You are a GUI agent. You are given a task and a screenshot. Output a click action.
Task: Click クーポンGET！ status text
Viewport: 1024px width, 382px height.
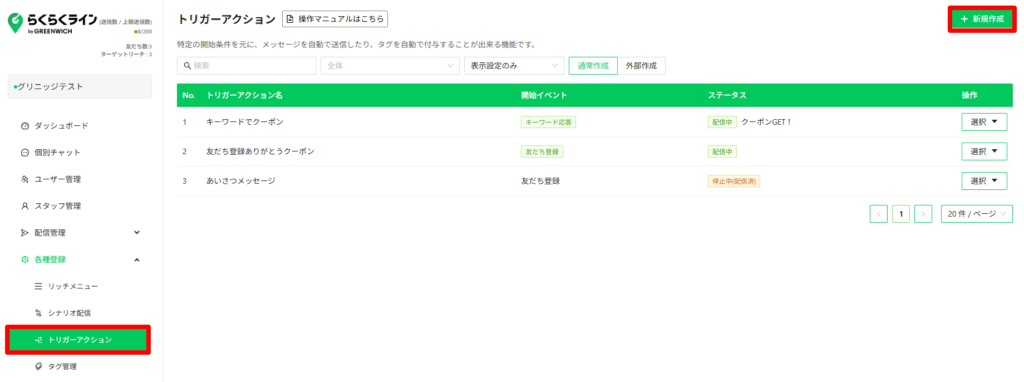pos(767,121)
